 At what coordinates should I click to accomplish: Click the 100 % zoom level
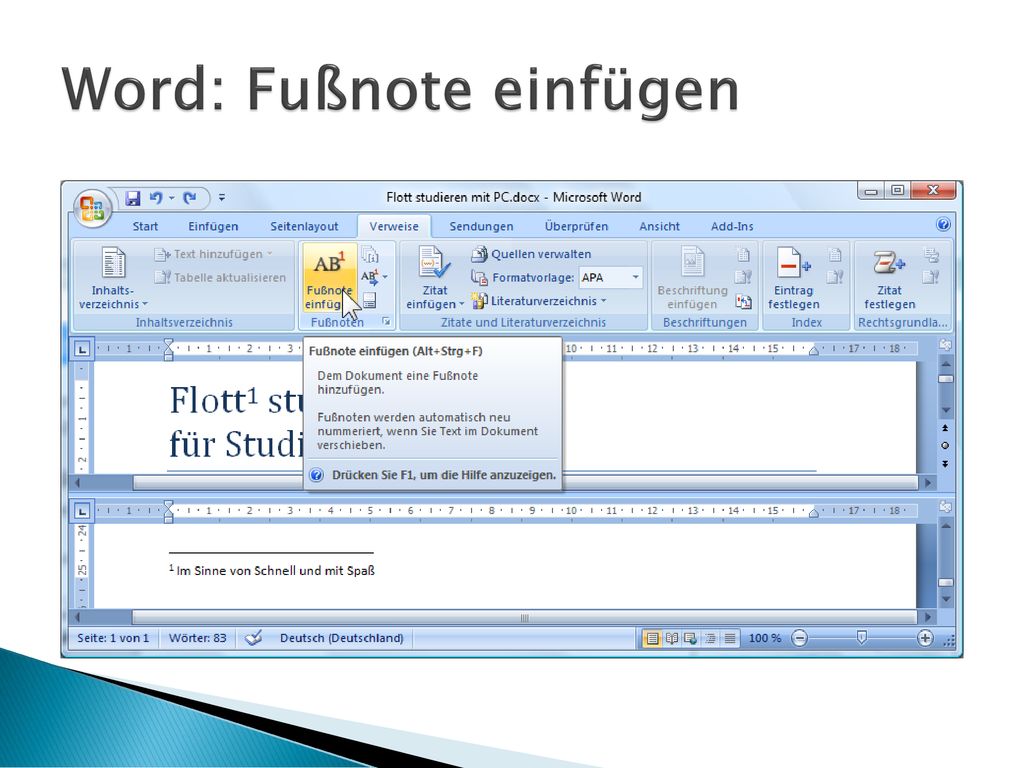[x=765, y=638]
